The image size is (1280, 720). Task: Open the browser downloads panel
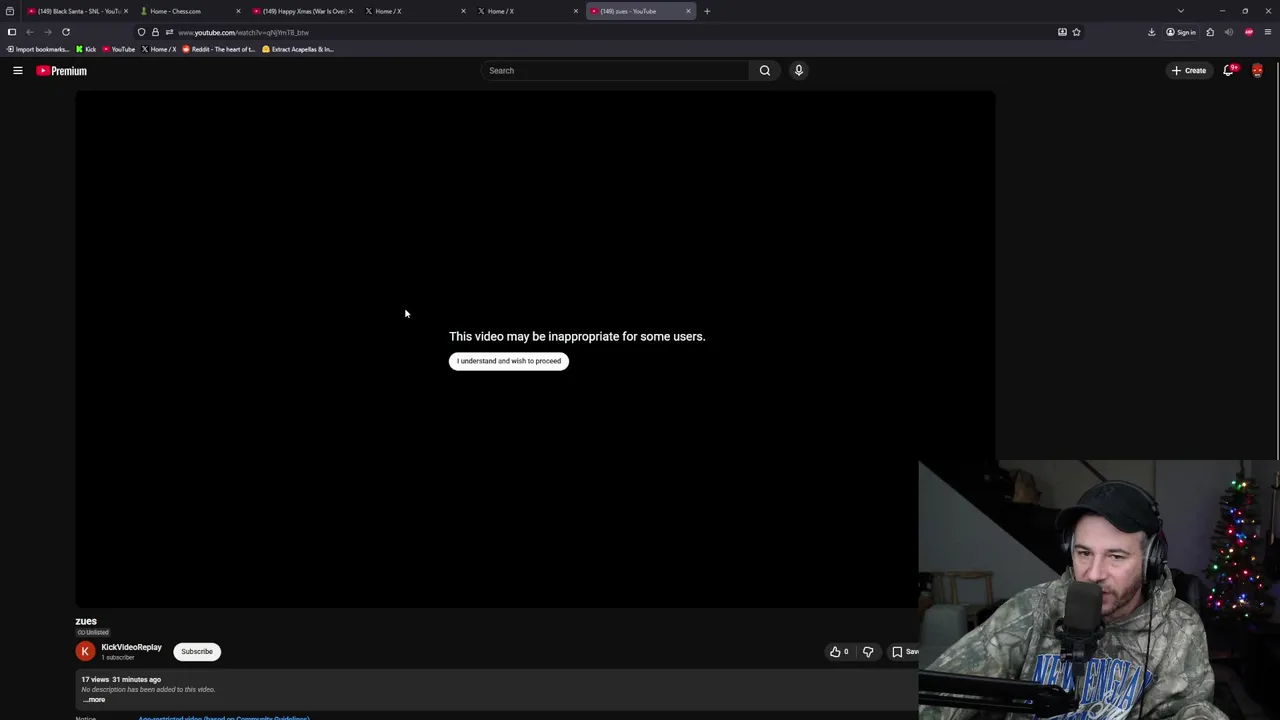coord(1151,32)
